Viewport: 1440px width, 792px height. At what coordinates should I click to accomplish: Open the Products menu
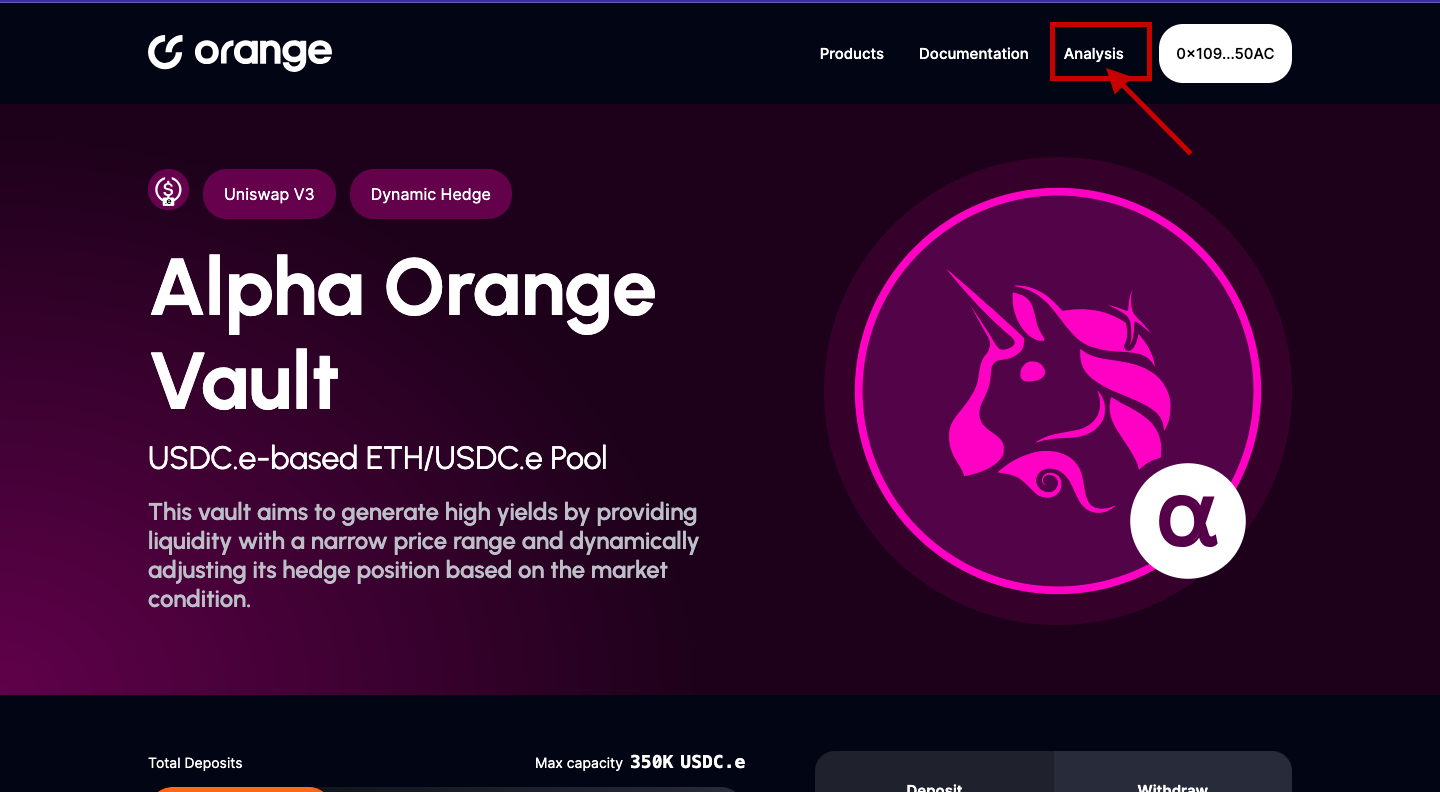coord(851,54)
